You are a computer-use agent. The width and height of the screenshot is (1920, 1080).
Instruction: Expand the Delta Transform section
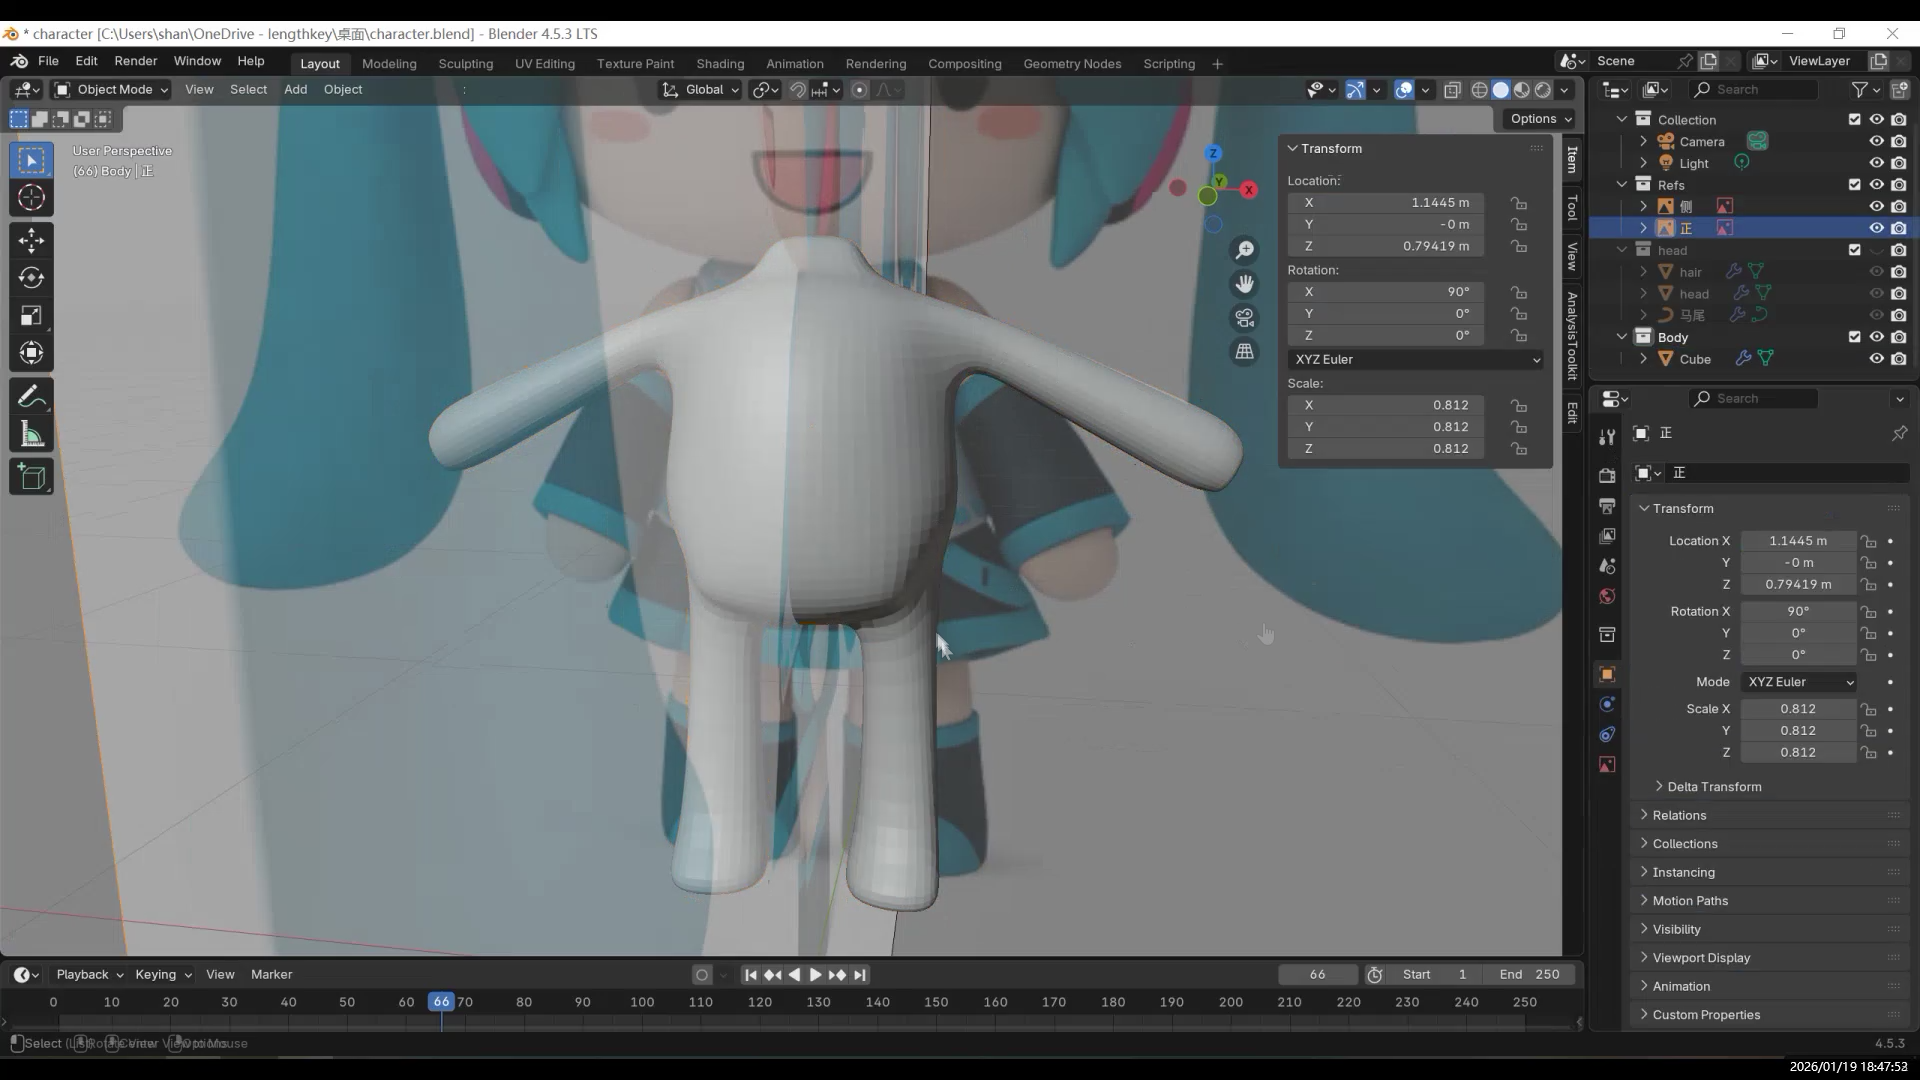click(x=1714, y=787)
